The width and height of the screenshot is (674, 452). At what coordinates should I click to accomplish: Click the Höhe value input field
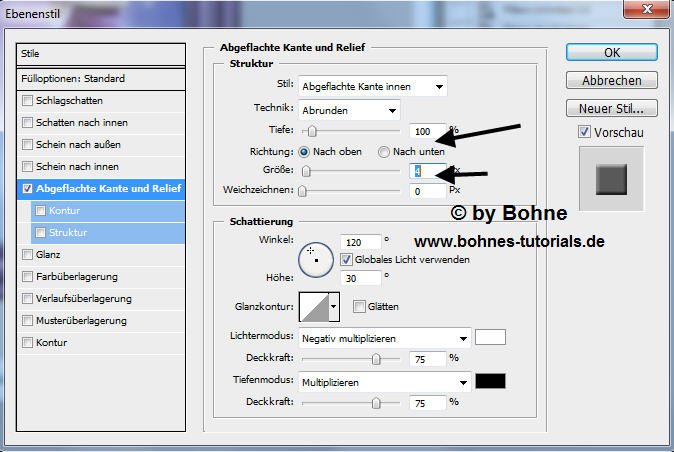click(360, 280)
